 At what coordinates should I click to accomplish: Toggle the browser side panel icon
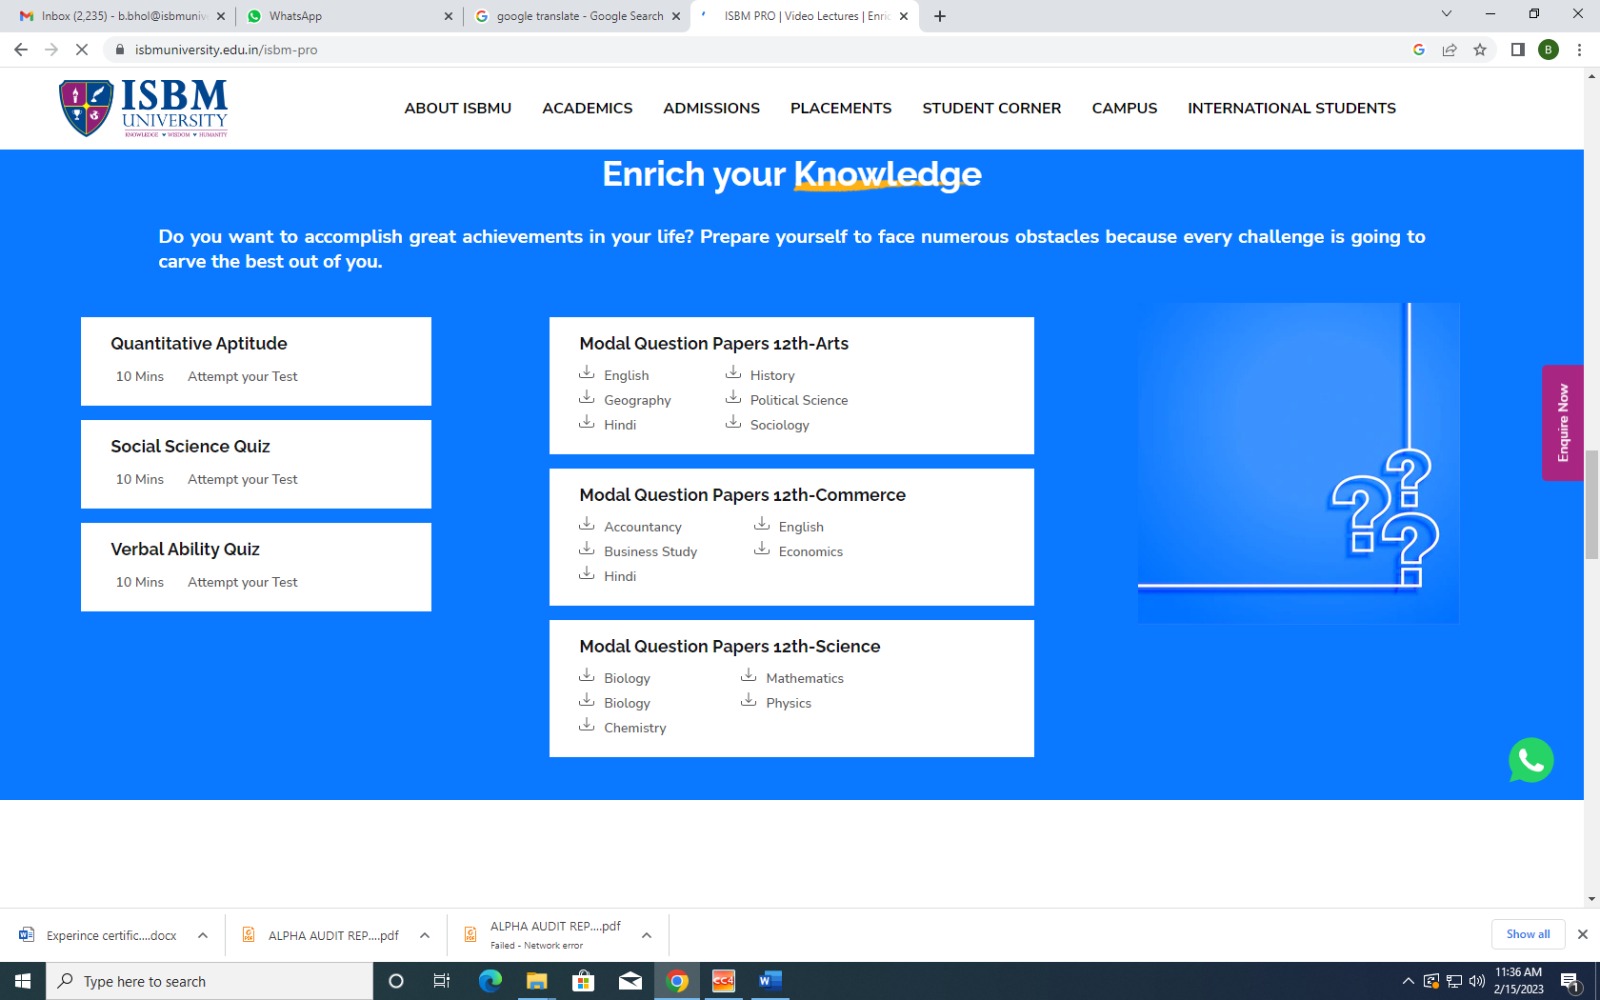pyautogui.click(x=1517, y=49)
